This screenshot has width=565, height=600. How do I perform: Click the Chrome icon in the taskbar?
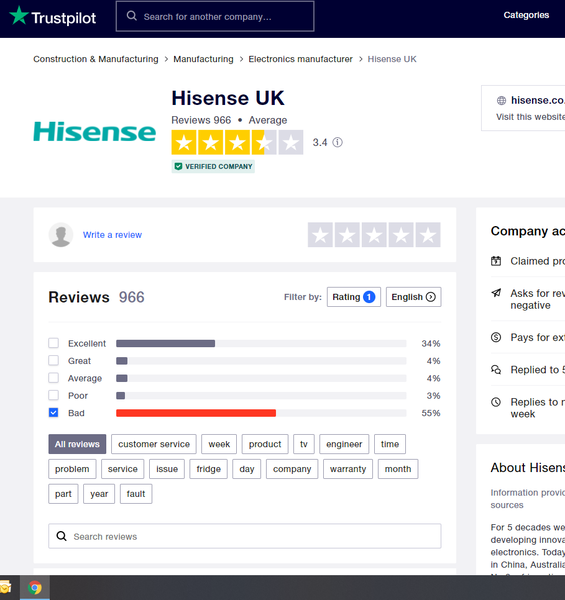click(34, 587)
